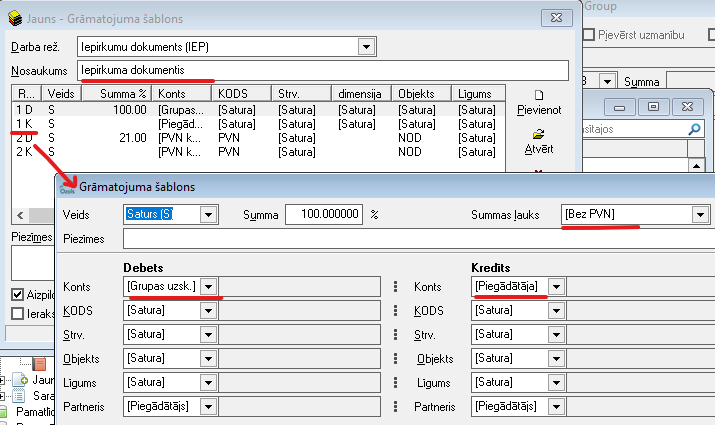The height and width of the screenshot is (425, 715).
Task: Click the KODS column header
Action: (x=242, y=93)
